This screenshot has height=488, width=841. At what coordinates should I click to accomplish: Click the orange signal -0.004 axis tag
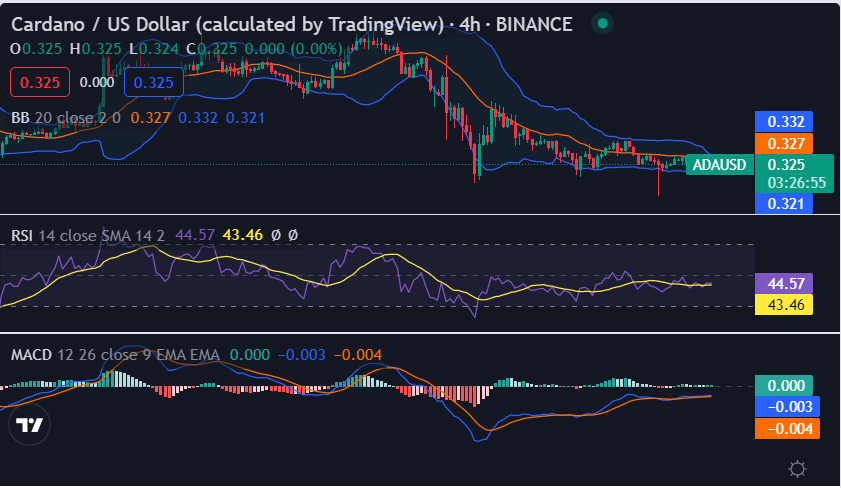point(787,428)
